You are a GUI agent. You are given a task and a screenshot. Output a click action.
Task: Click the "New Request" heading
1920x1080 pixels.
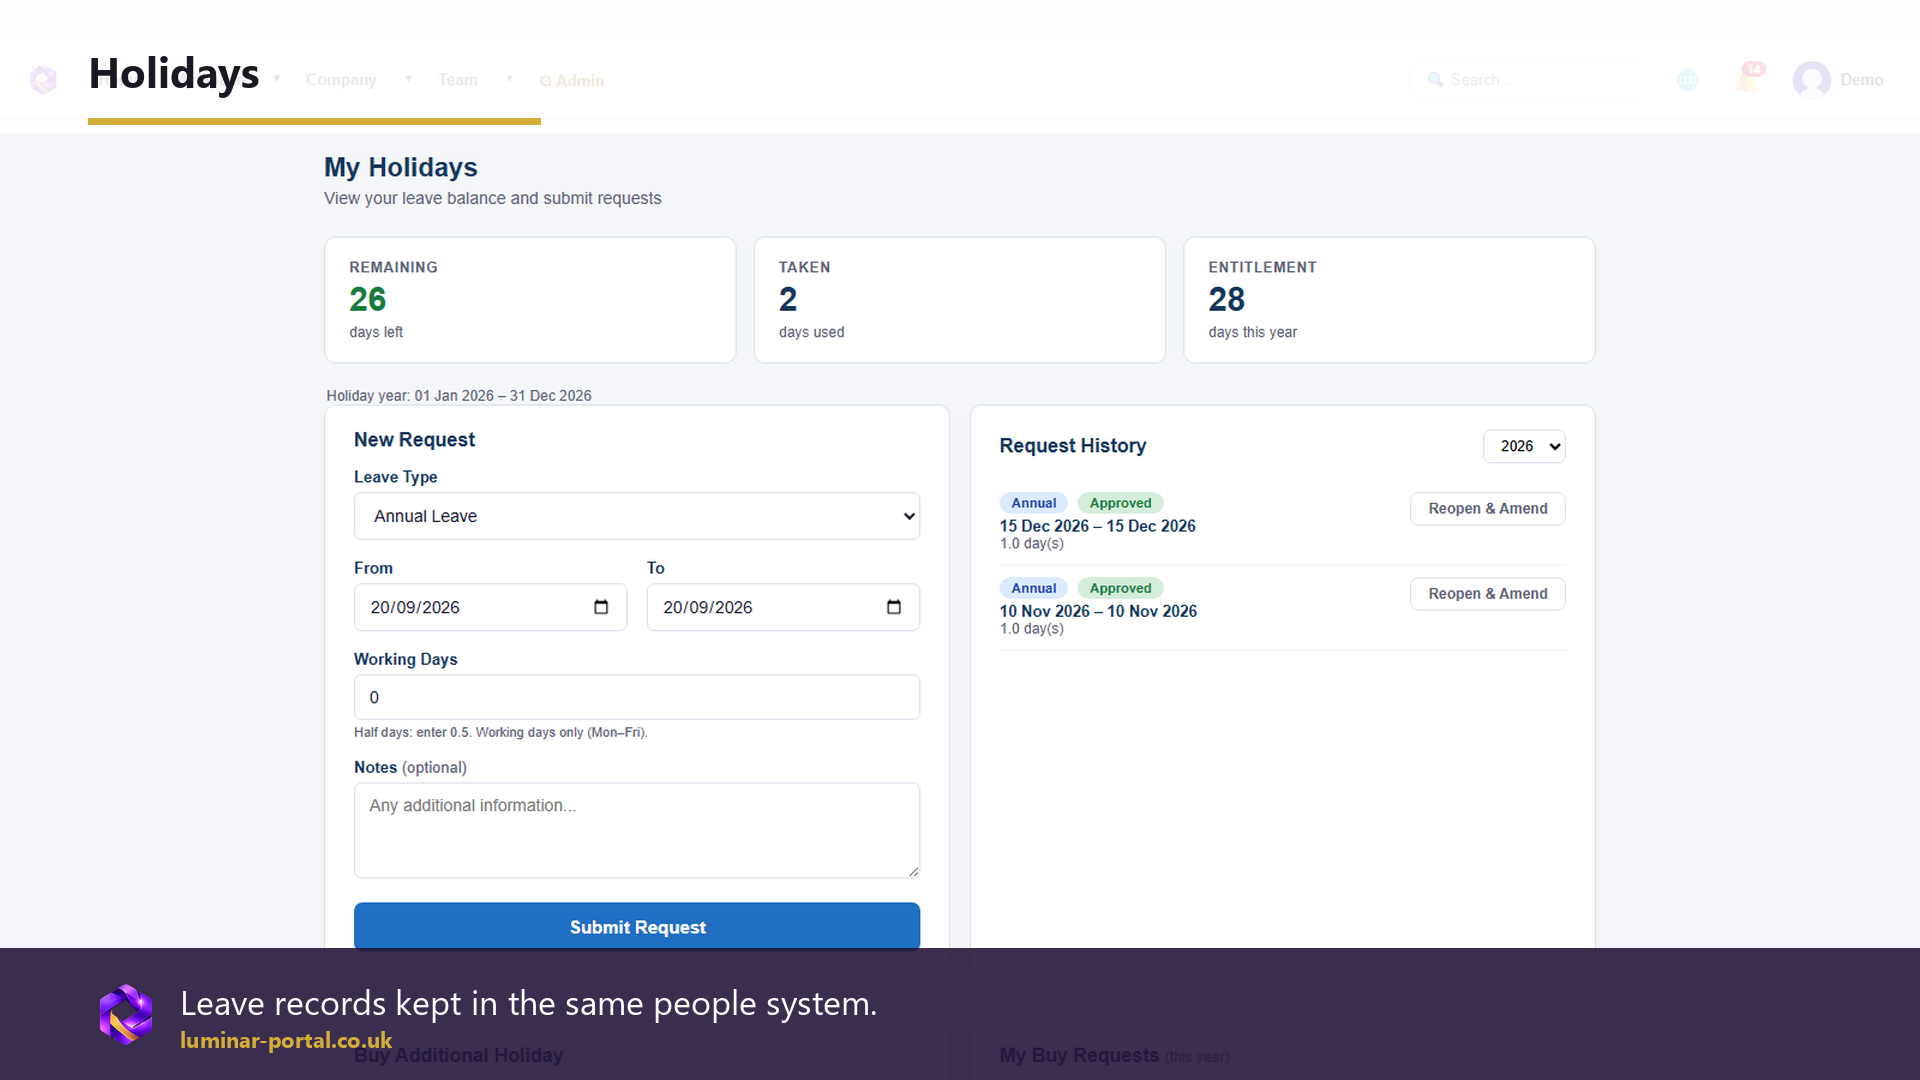pyautogui.click(x=414, y=440)
